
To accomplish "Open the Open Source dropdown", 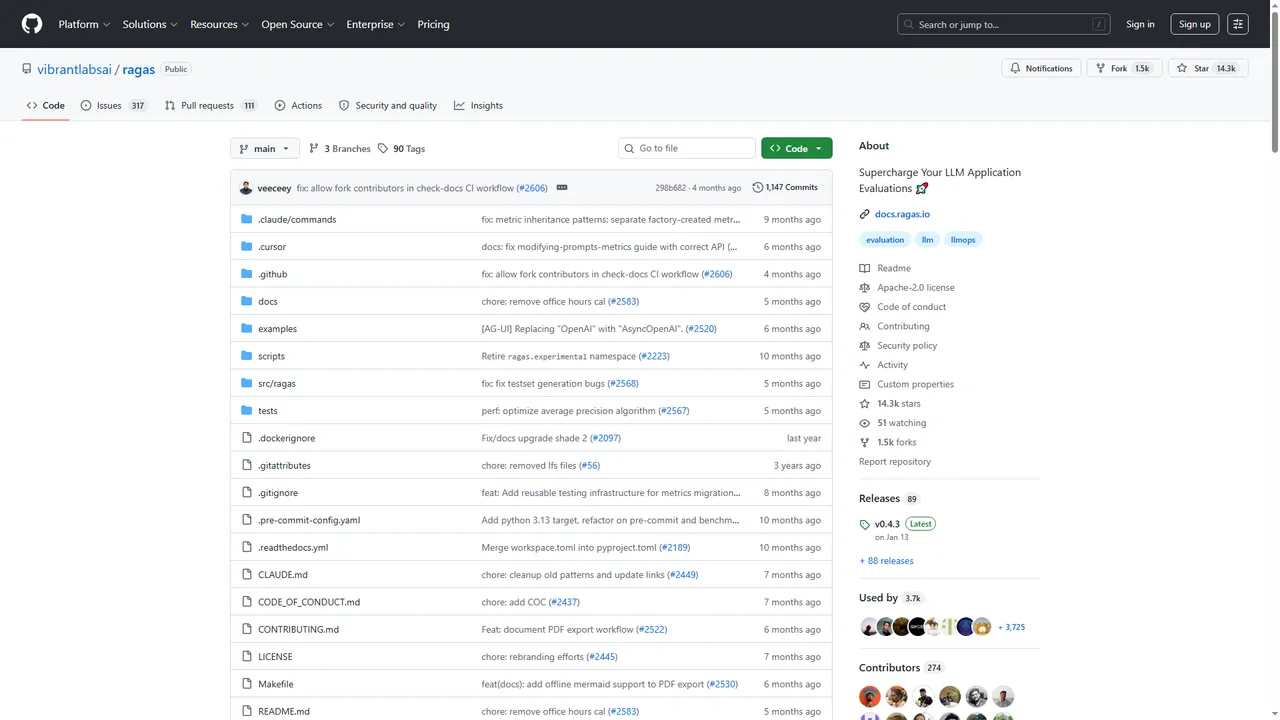I will pos(297,24).
